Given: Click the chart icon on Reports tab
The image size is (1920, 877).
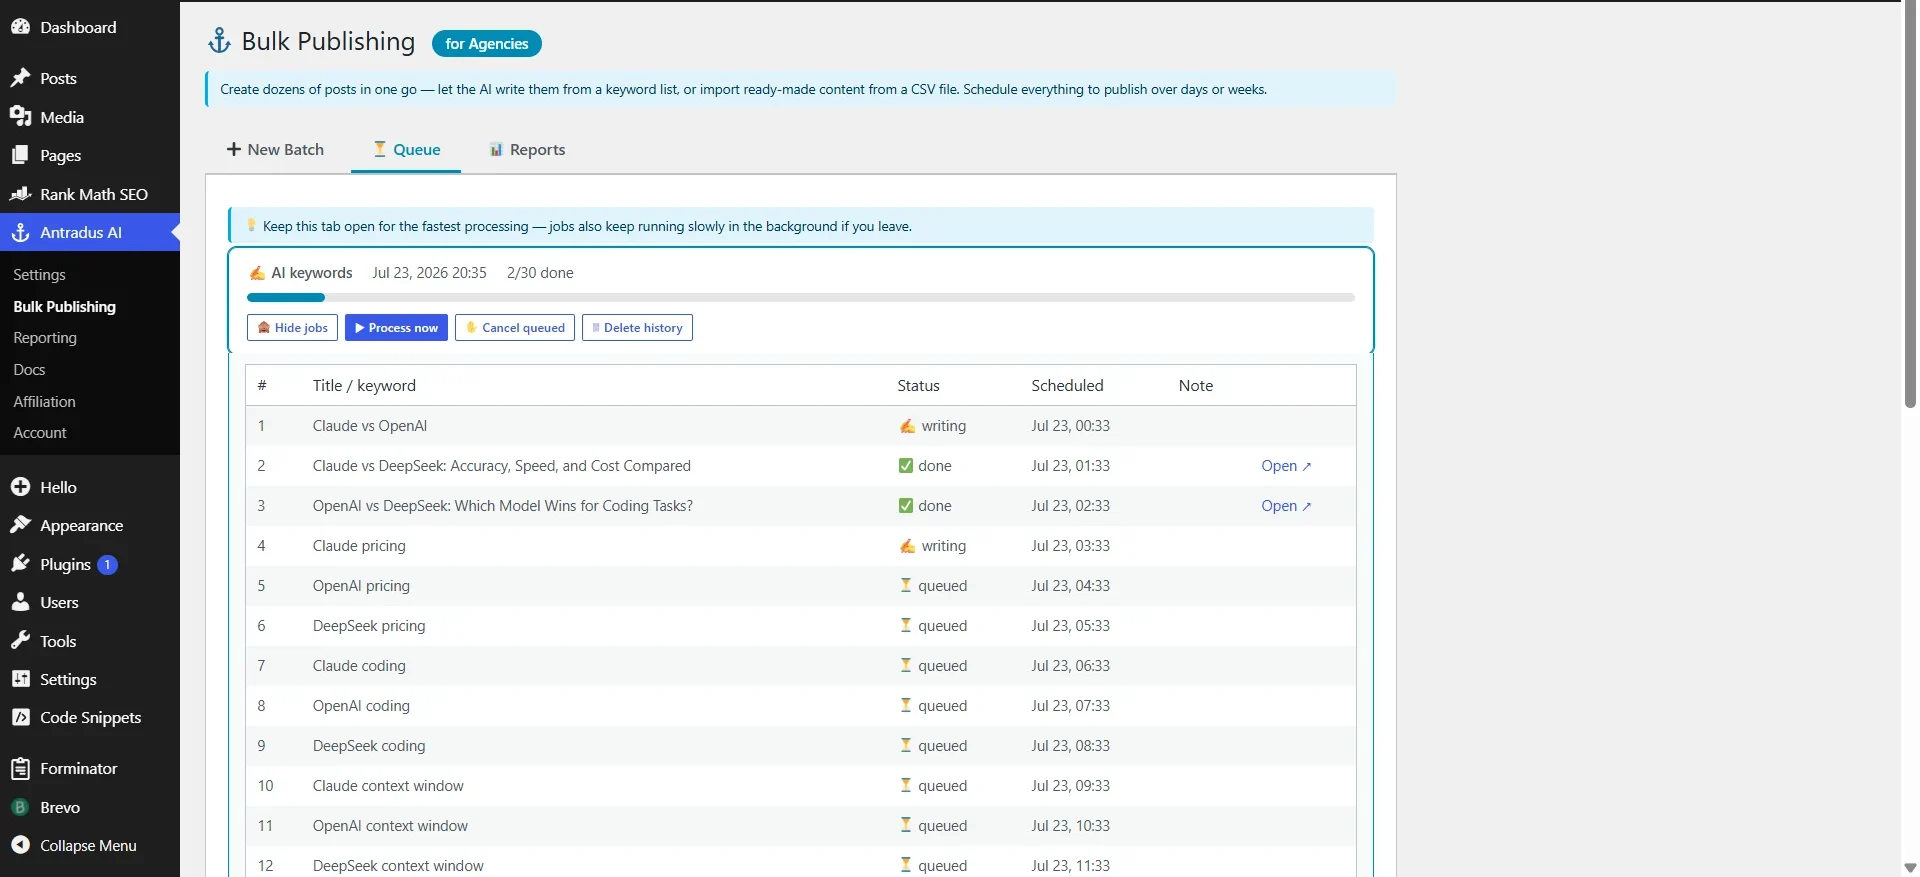Looking at the screenshot, I should (x=496, y=149).
